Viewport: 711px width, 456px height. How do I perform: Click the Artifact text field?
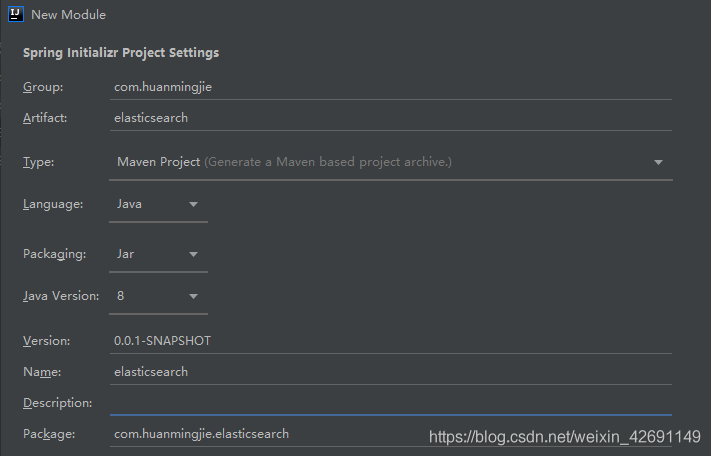point(390,117)
